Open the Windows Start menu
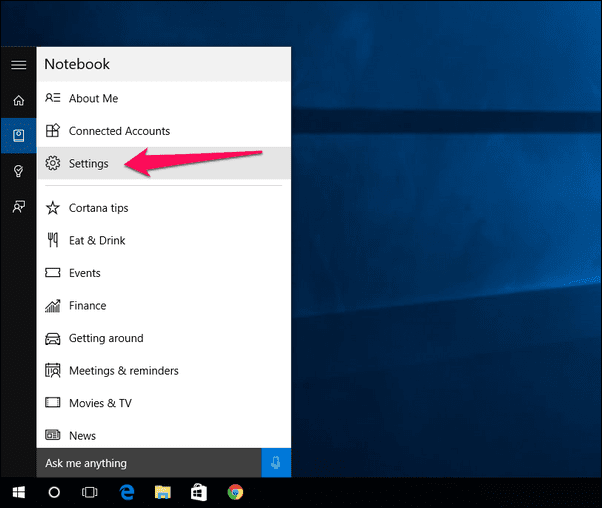The height and width of the screenshot is (508, 602). (x=18, y=492)
